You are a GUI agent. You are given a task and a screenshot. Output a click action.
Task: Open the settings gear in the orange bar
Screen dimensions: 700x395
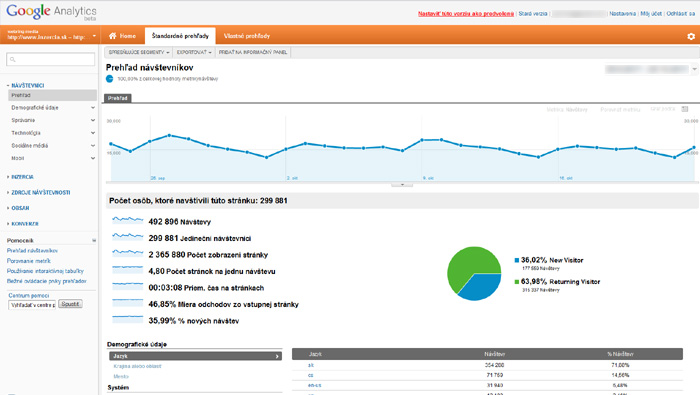click(x=691, y=36)
